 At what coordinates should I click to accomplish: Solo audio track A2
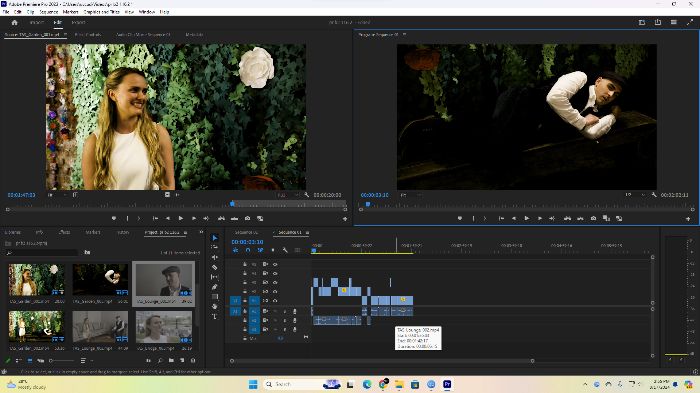pyautogui.click(x=285, y=320)
